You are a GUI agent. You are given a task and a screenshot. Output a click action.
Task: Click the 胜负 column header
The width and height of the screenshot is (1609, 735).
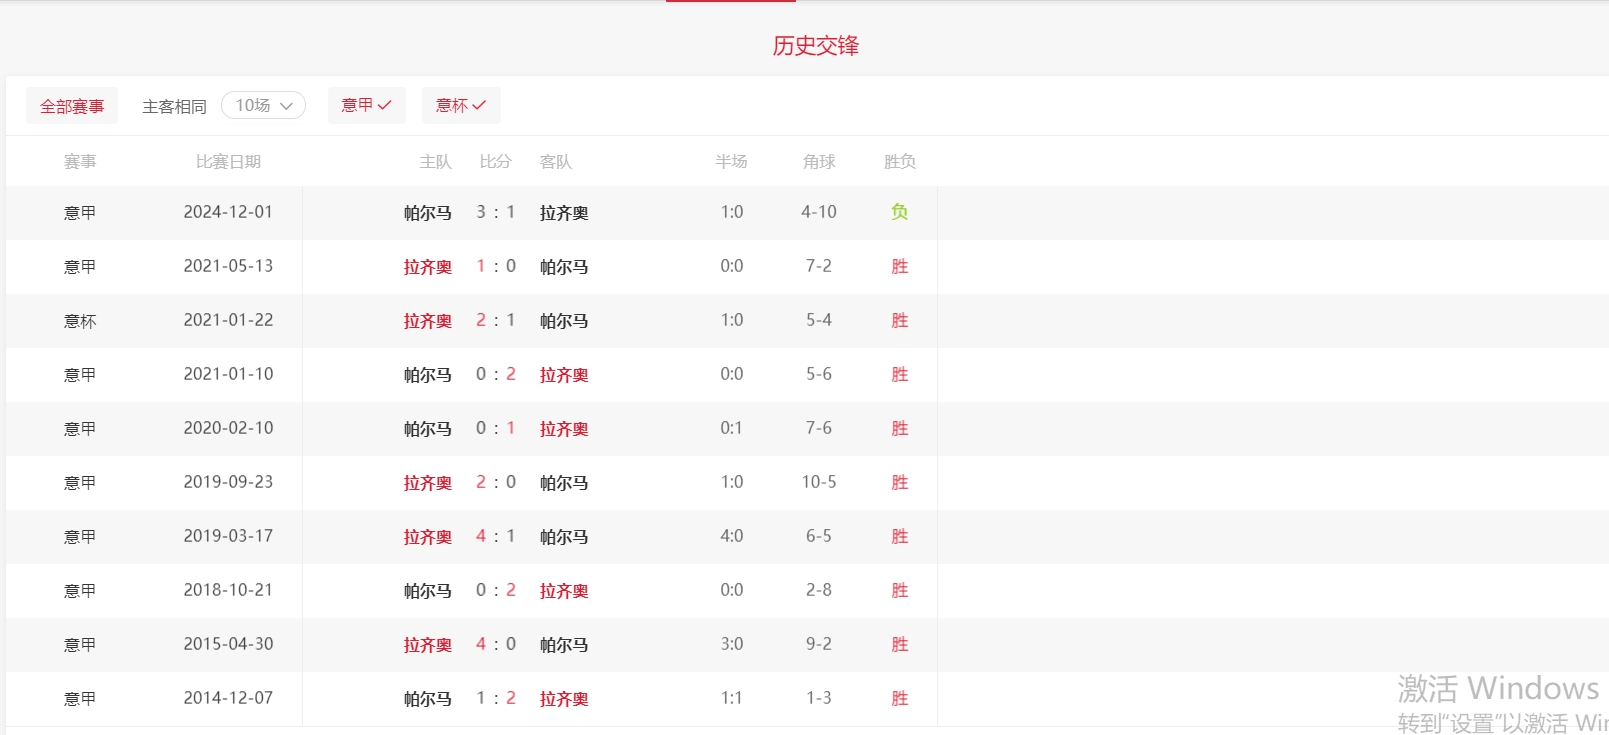tap(899, 162)
